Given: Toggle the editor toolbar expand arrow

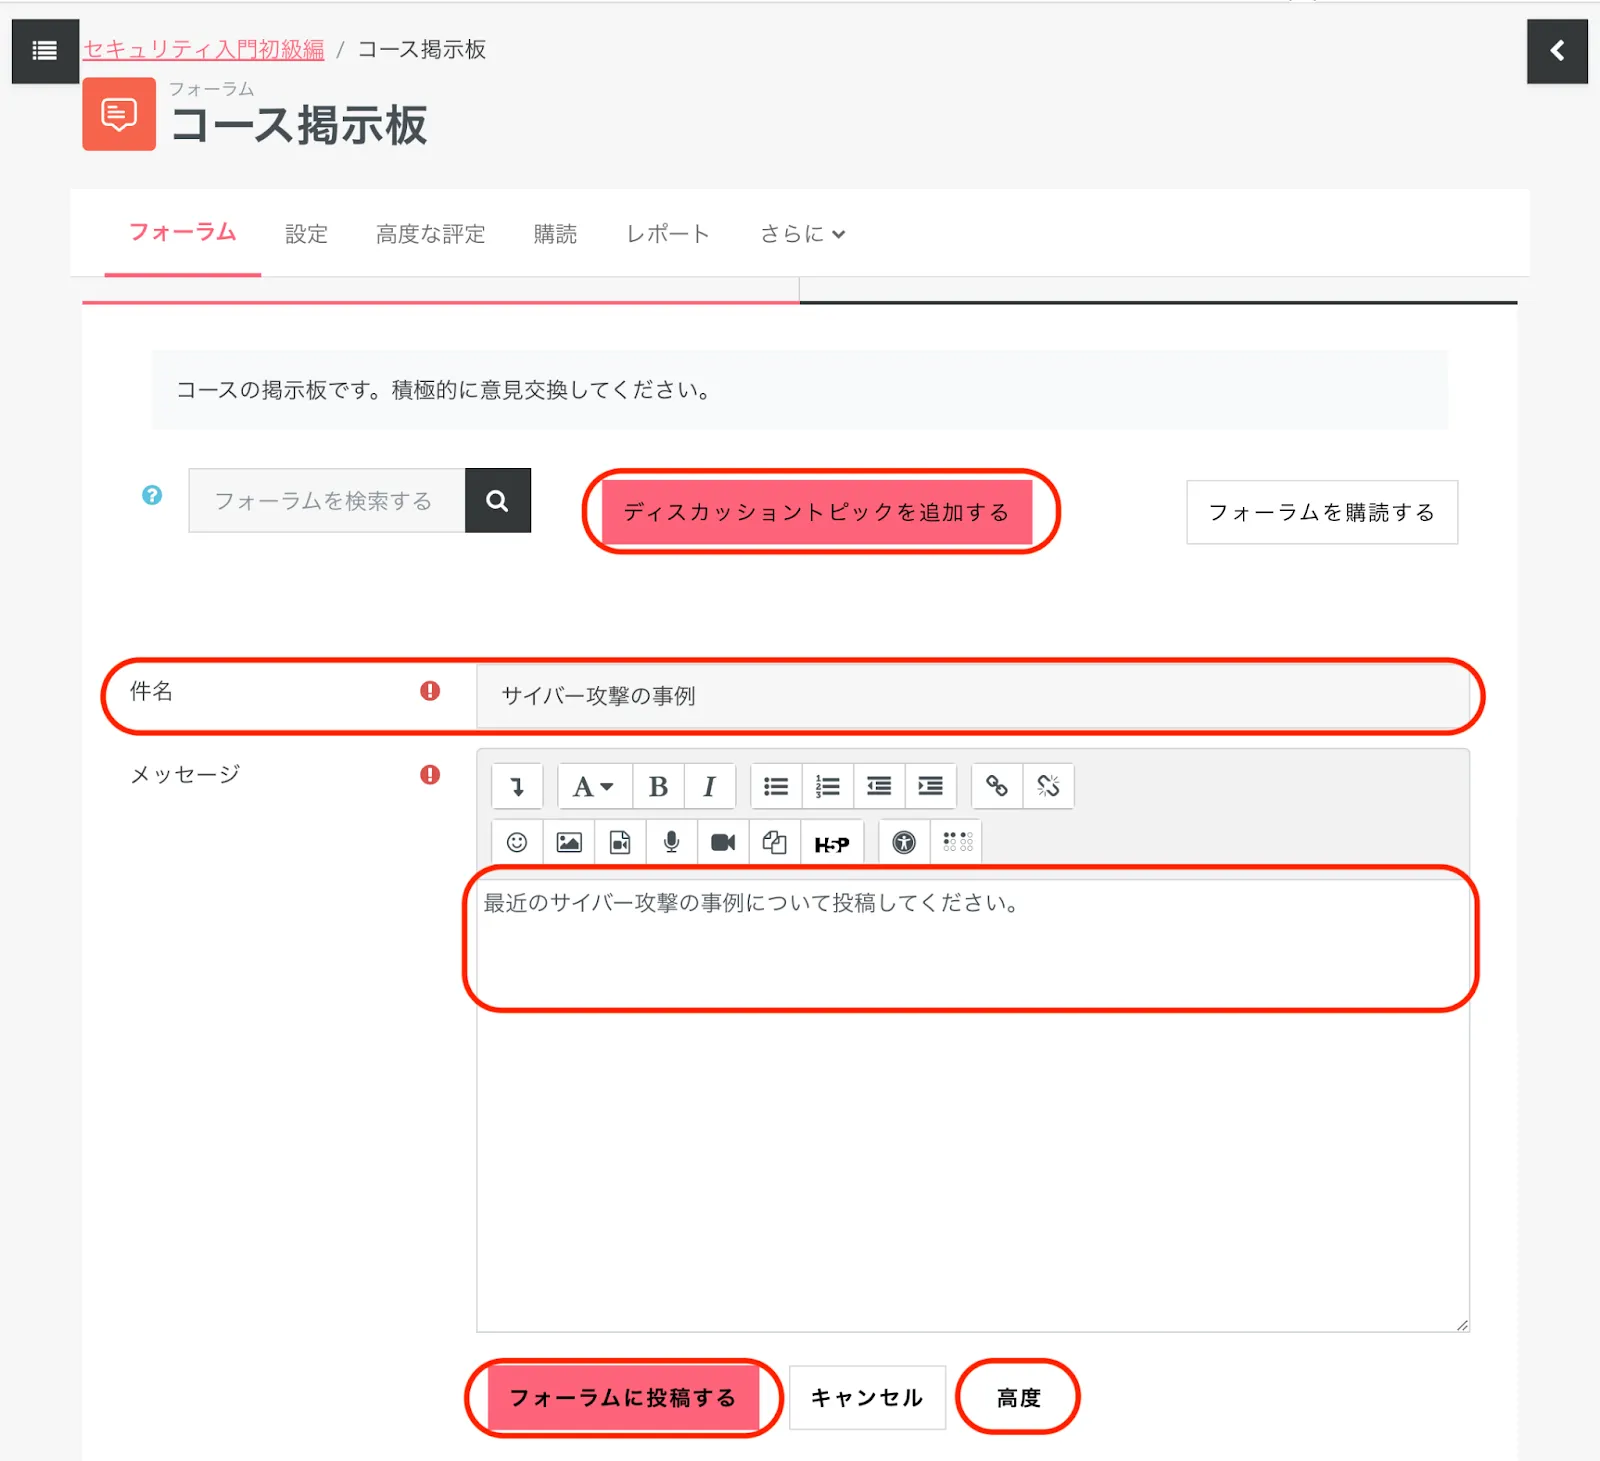Looking at the screenshot, I should pos(517,787).
